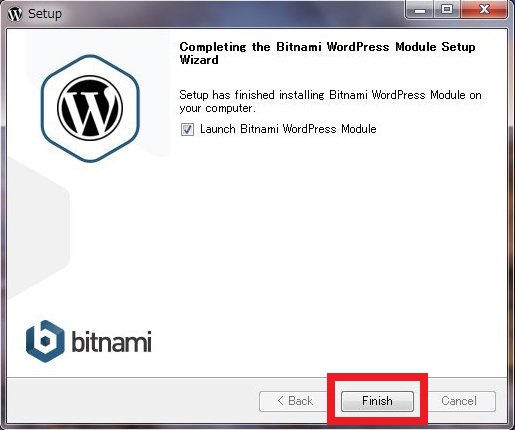The height and width of the screenshot is (430, 515).
Task: Click the WordPress icon in the title bar
Action: 15,14
